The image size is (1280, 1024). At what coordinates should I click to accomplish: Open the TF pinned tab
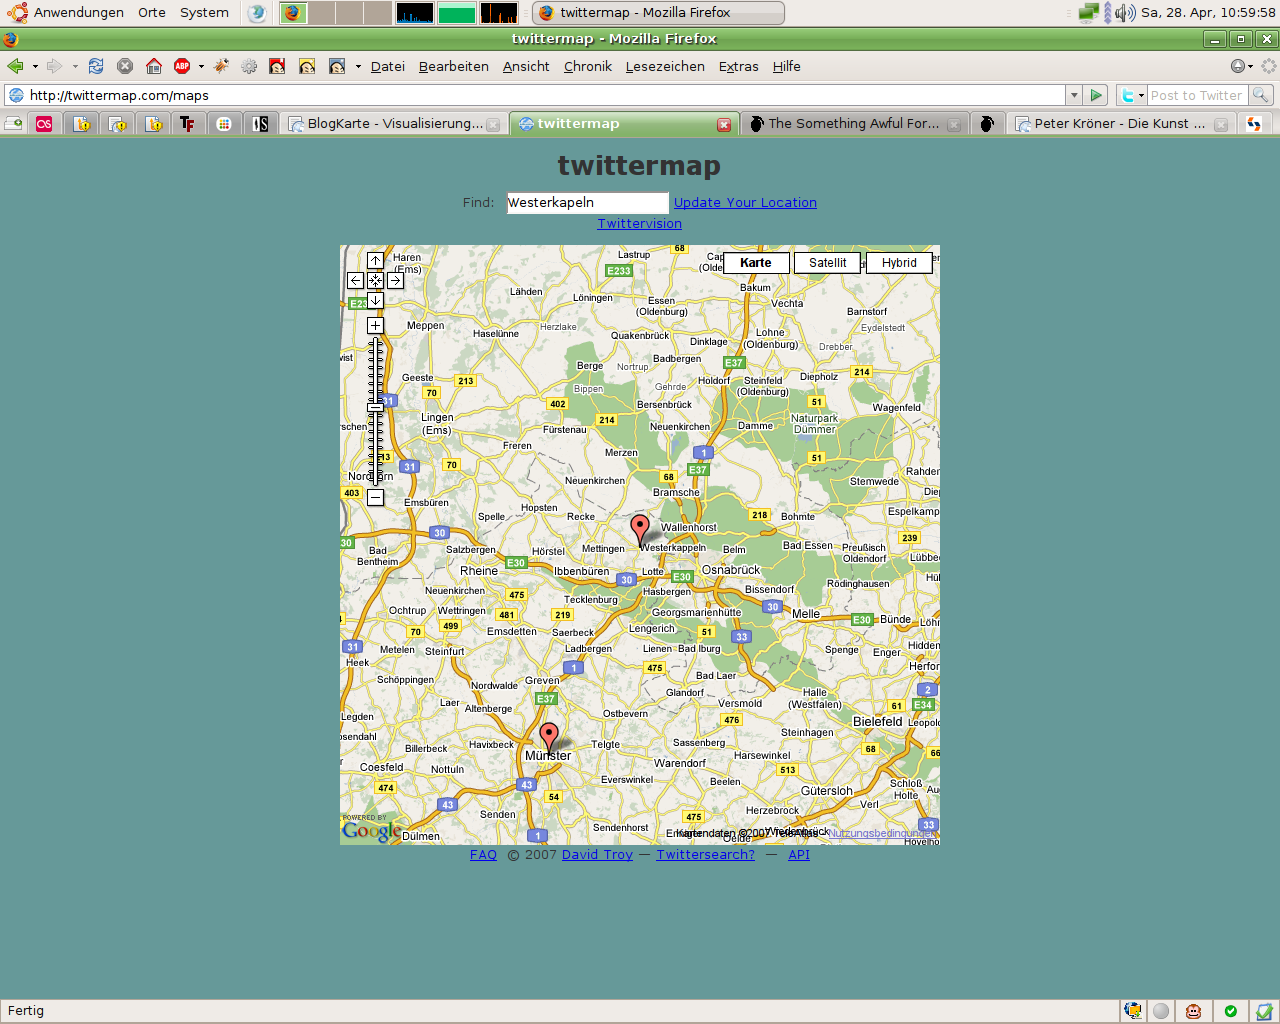187,124
